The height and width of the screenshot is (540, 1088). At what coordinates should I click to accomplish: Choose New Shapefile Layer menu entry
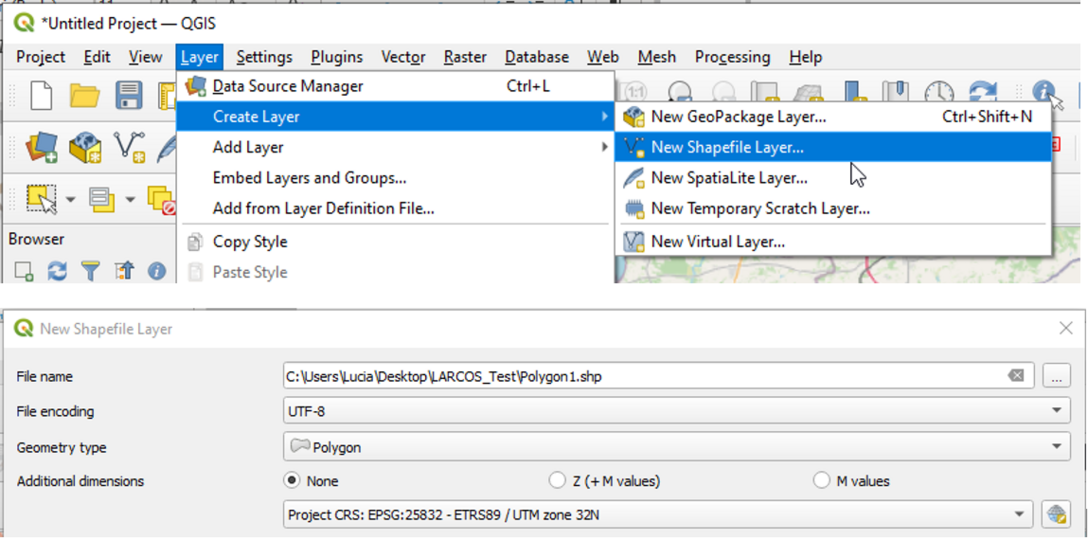click(833, 147)
